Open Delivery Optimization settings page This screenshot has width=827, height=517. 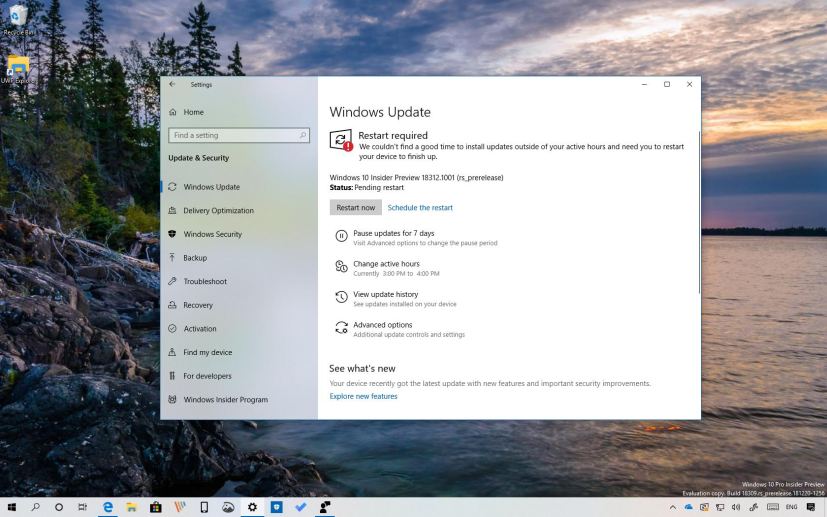218,210
